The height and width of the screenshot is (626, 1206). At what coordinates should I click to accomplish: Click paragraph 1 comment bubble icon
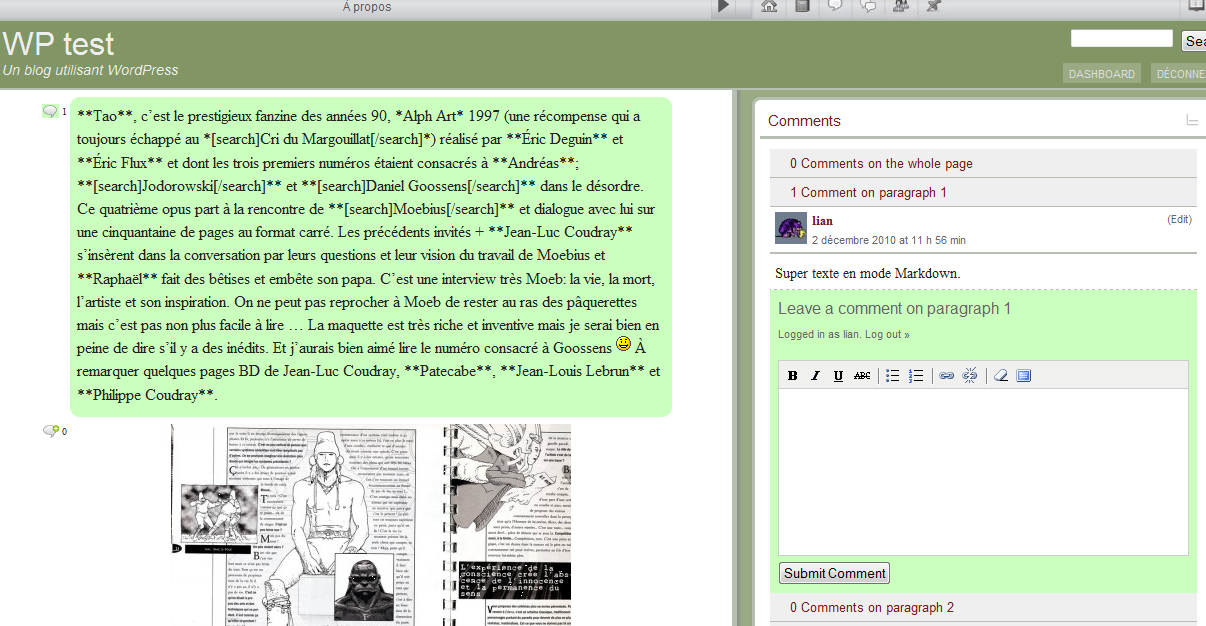(50, 111)
